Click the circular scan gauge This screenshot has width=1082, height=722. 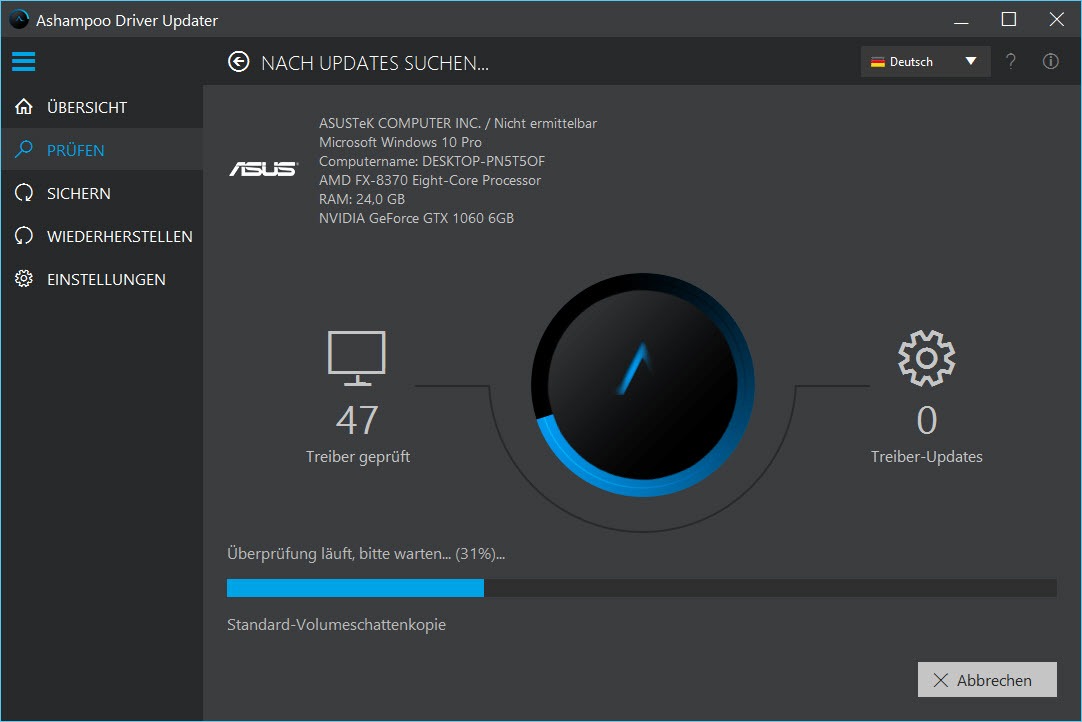coord(642,384)
